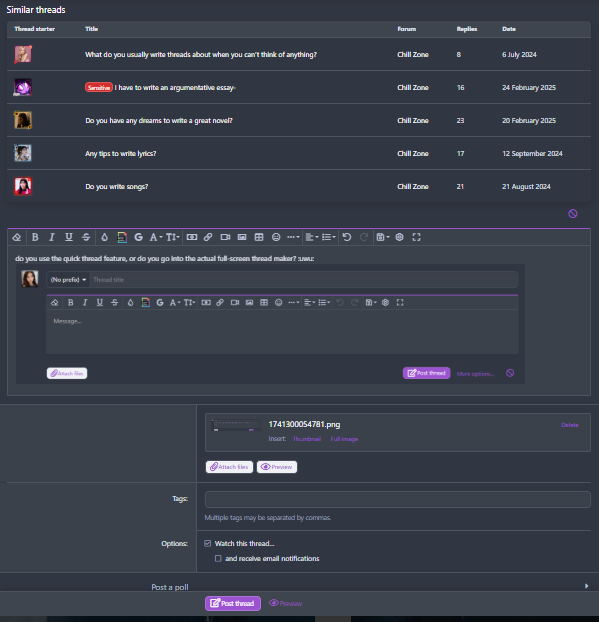Image resolution: width=599 pixels, height=622 pixels.
Task: Insert attachment as Full image
Action: click(x=344, y=439)
